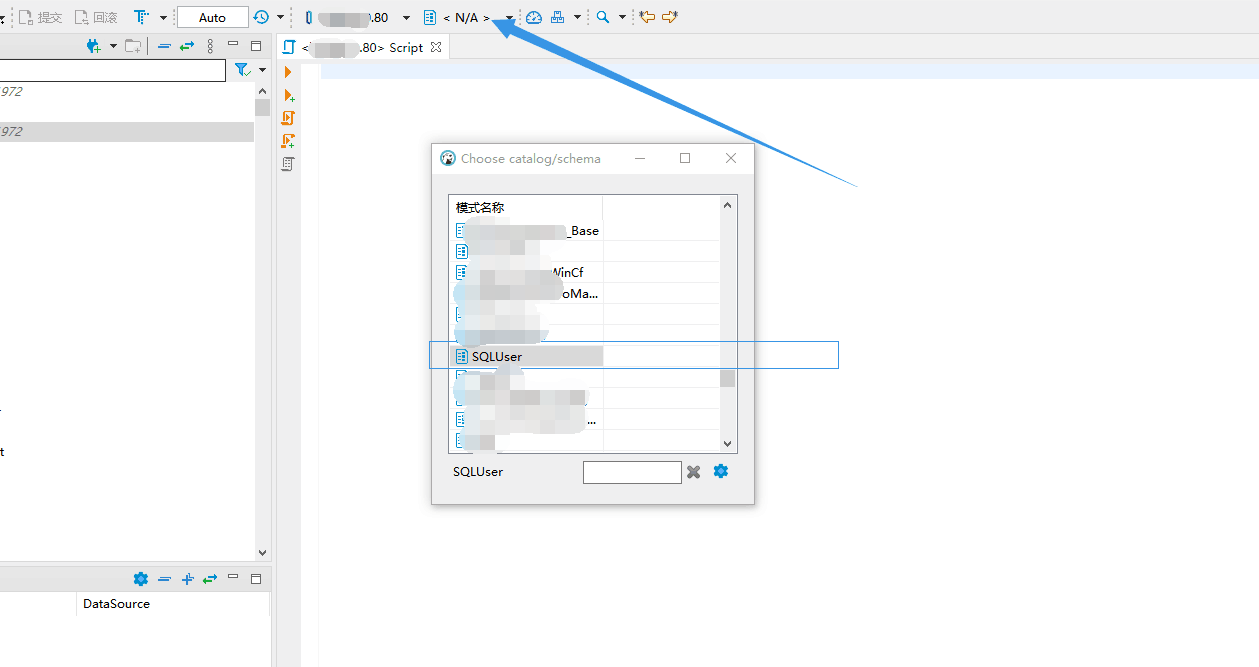1259x667 pixels.
Task: Open the results panel settings gear
Action: click(x=141, y=578)
